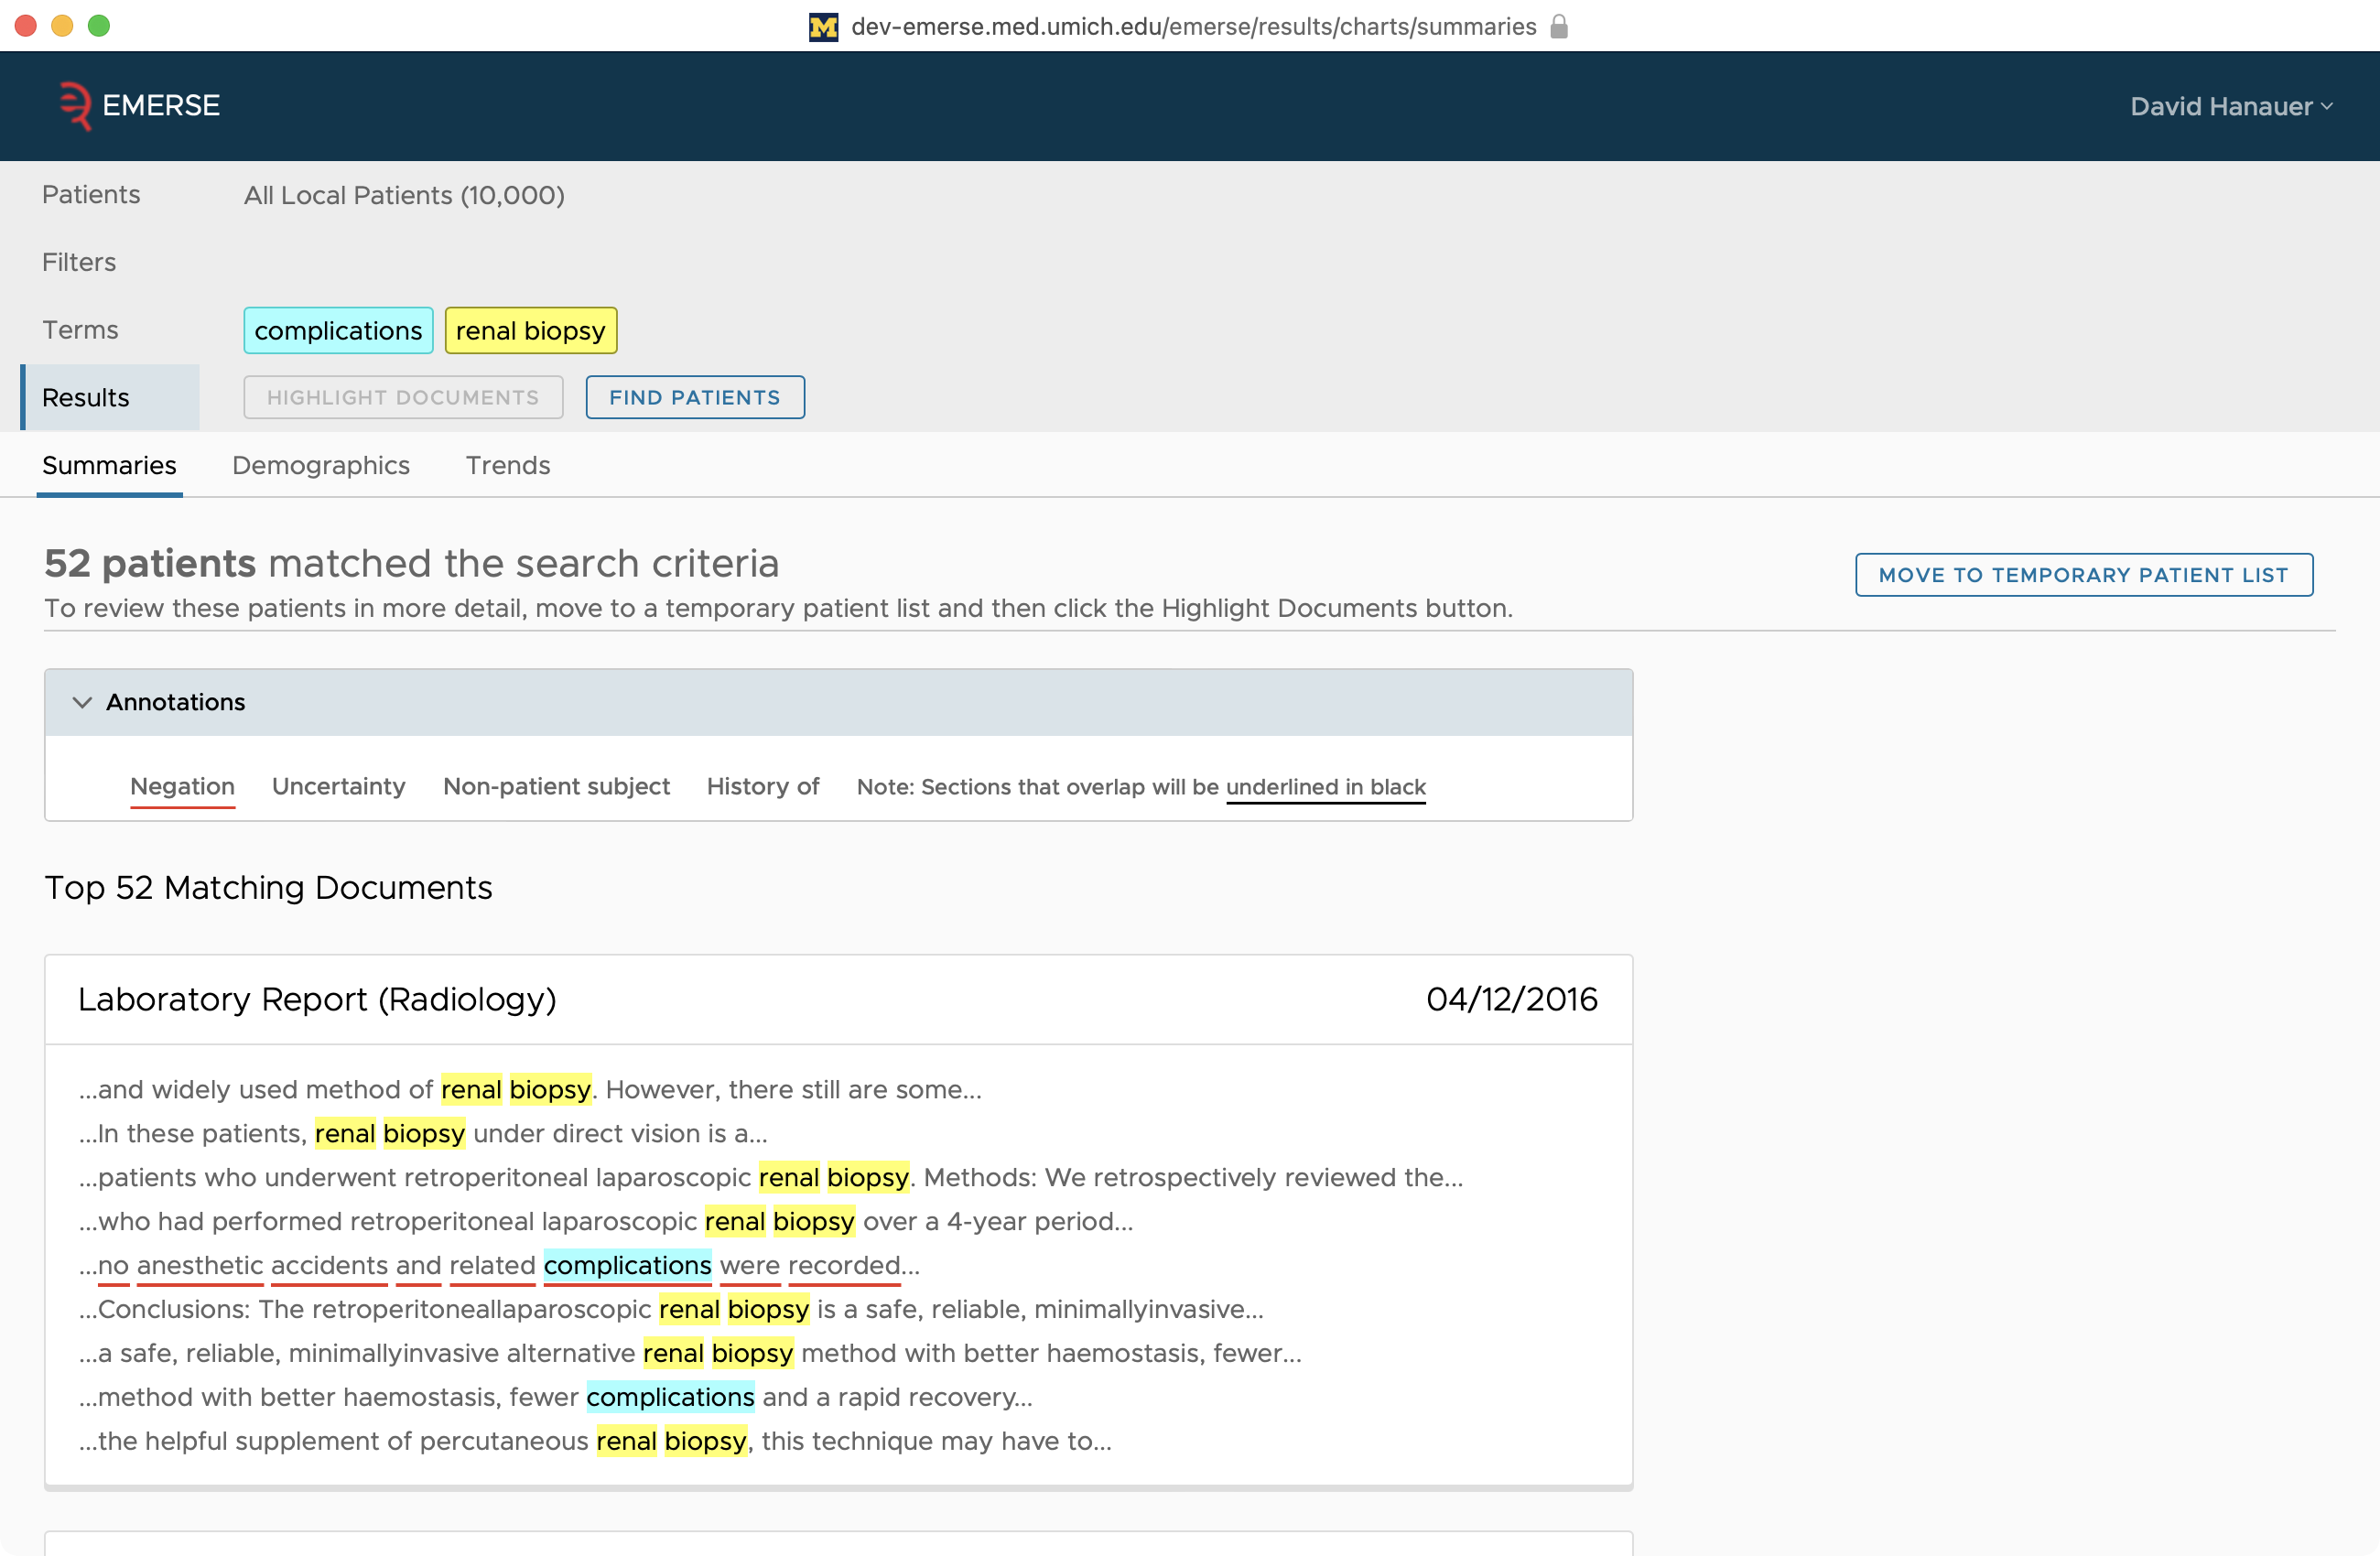Screen dimensions: 2380x1556
Task: Open the Terms section
Action: (x=80, y=329)
